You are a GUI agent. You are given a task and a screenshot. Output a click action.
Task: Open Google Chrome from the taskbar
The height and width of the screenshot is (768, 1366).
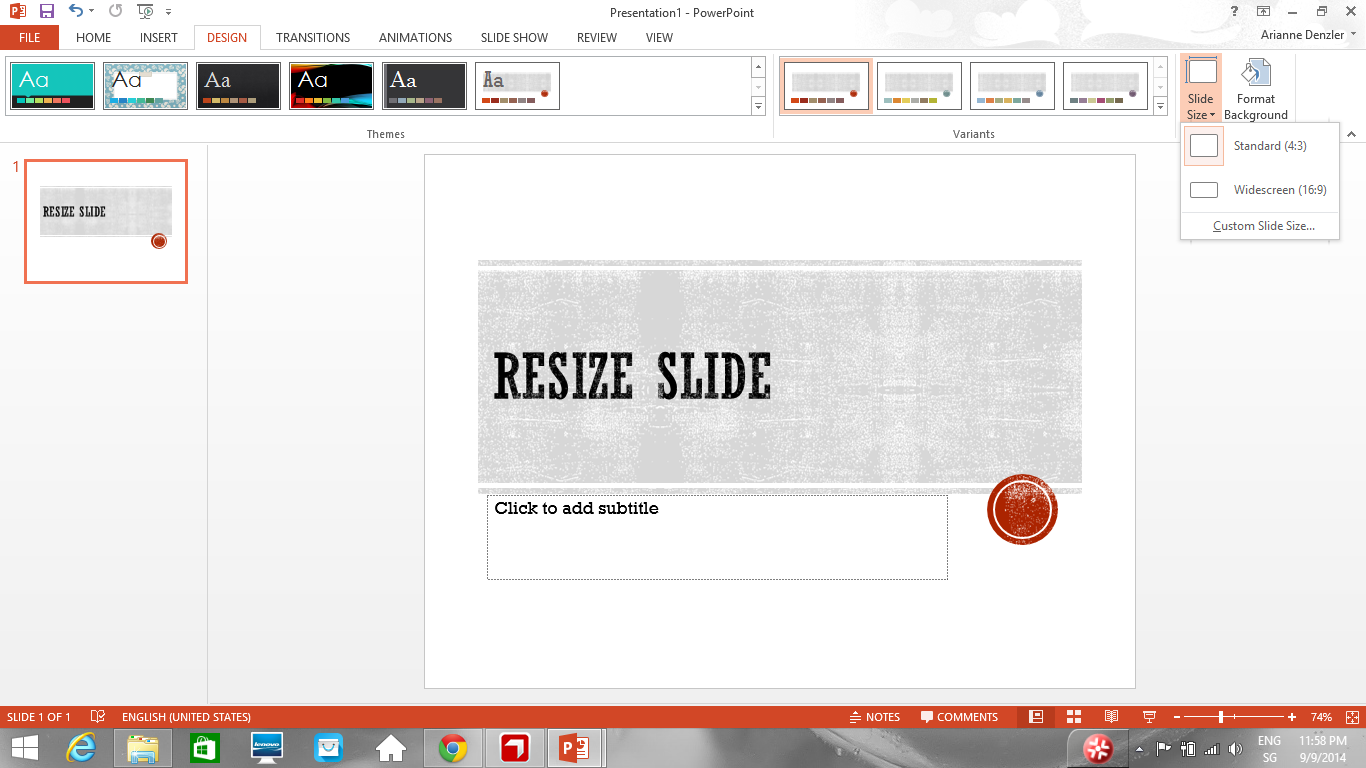(x=453, y=748)
